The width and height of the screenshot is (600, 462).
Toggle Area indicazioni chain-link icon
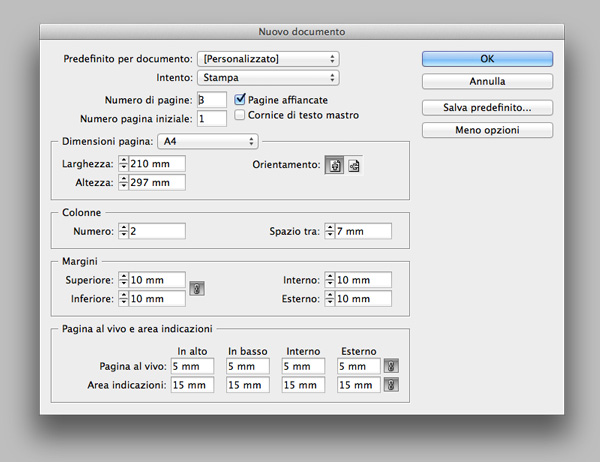point(391,384)
